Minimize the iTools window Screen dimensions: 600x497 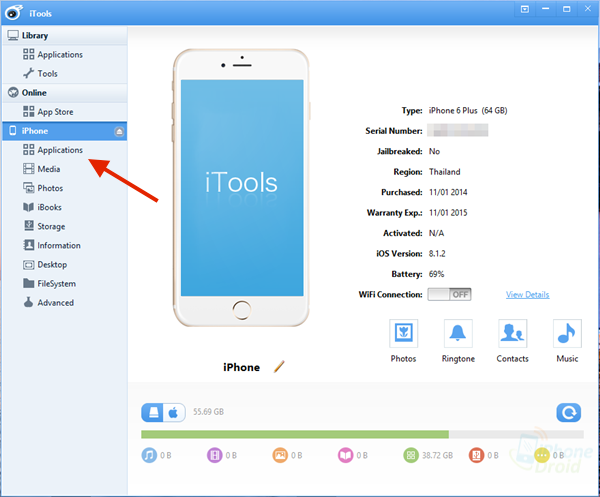pyautogui.click(x=546, y=9)
